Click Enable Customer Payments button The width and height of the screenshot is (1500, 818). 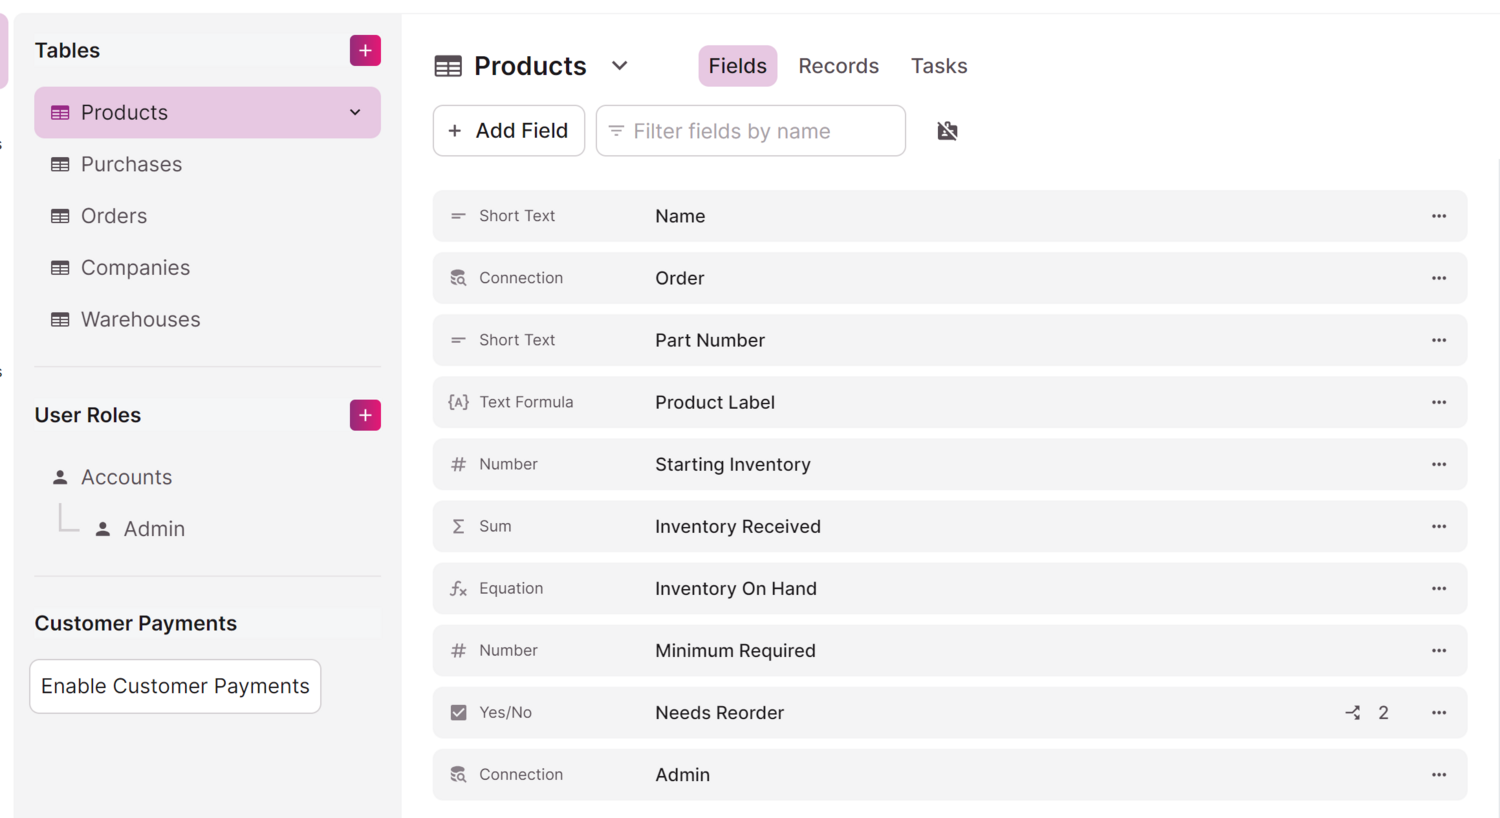(x=175, y=686)
